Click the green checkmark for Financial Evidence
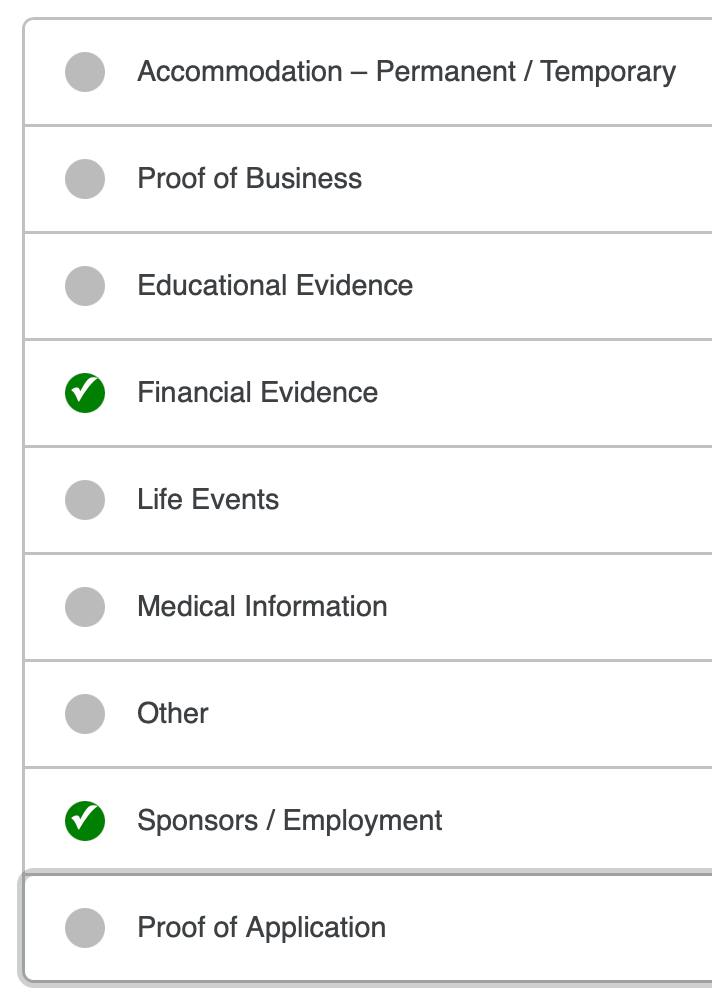712x1006 pixels. click(85, 393)
